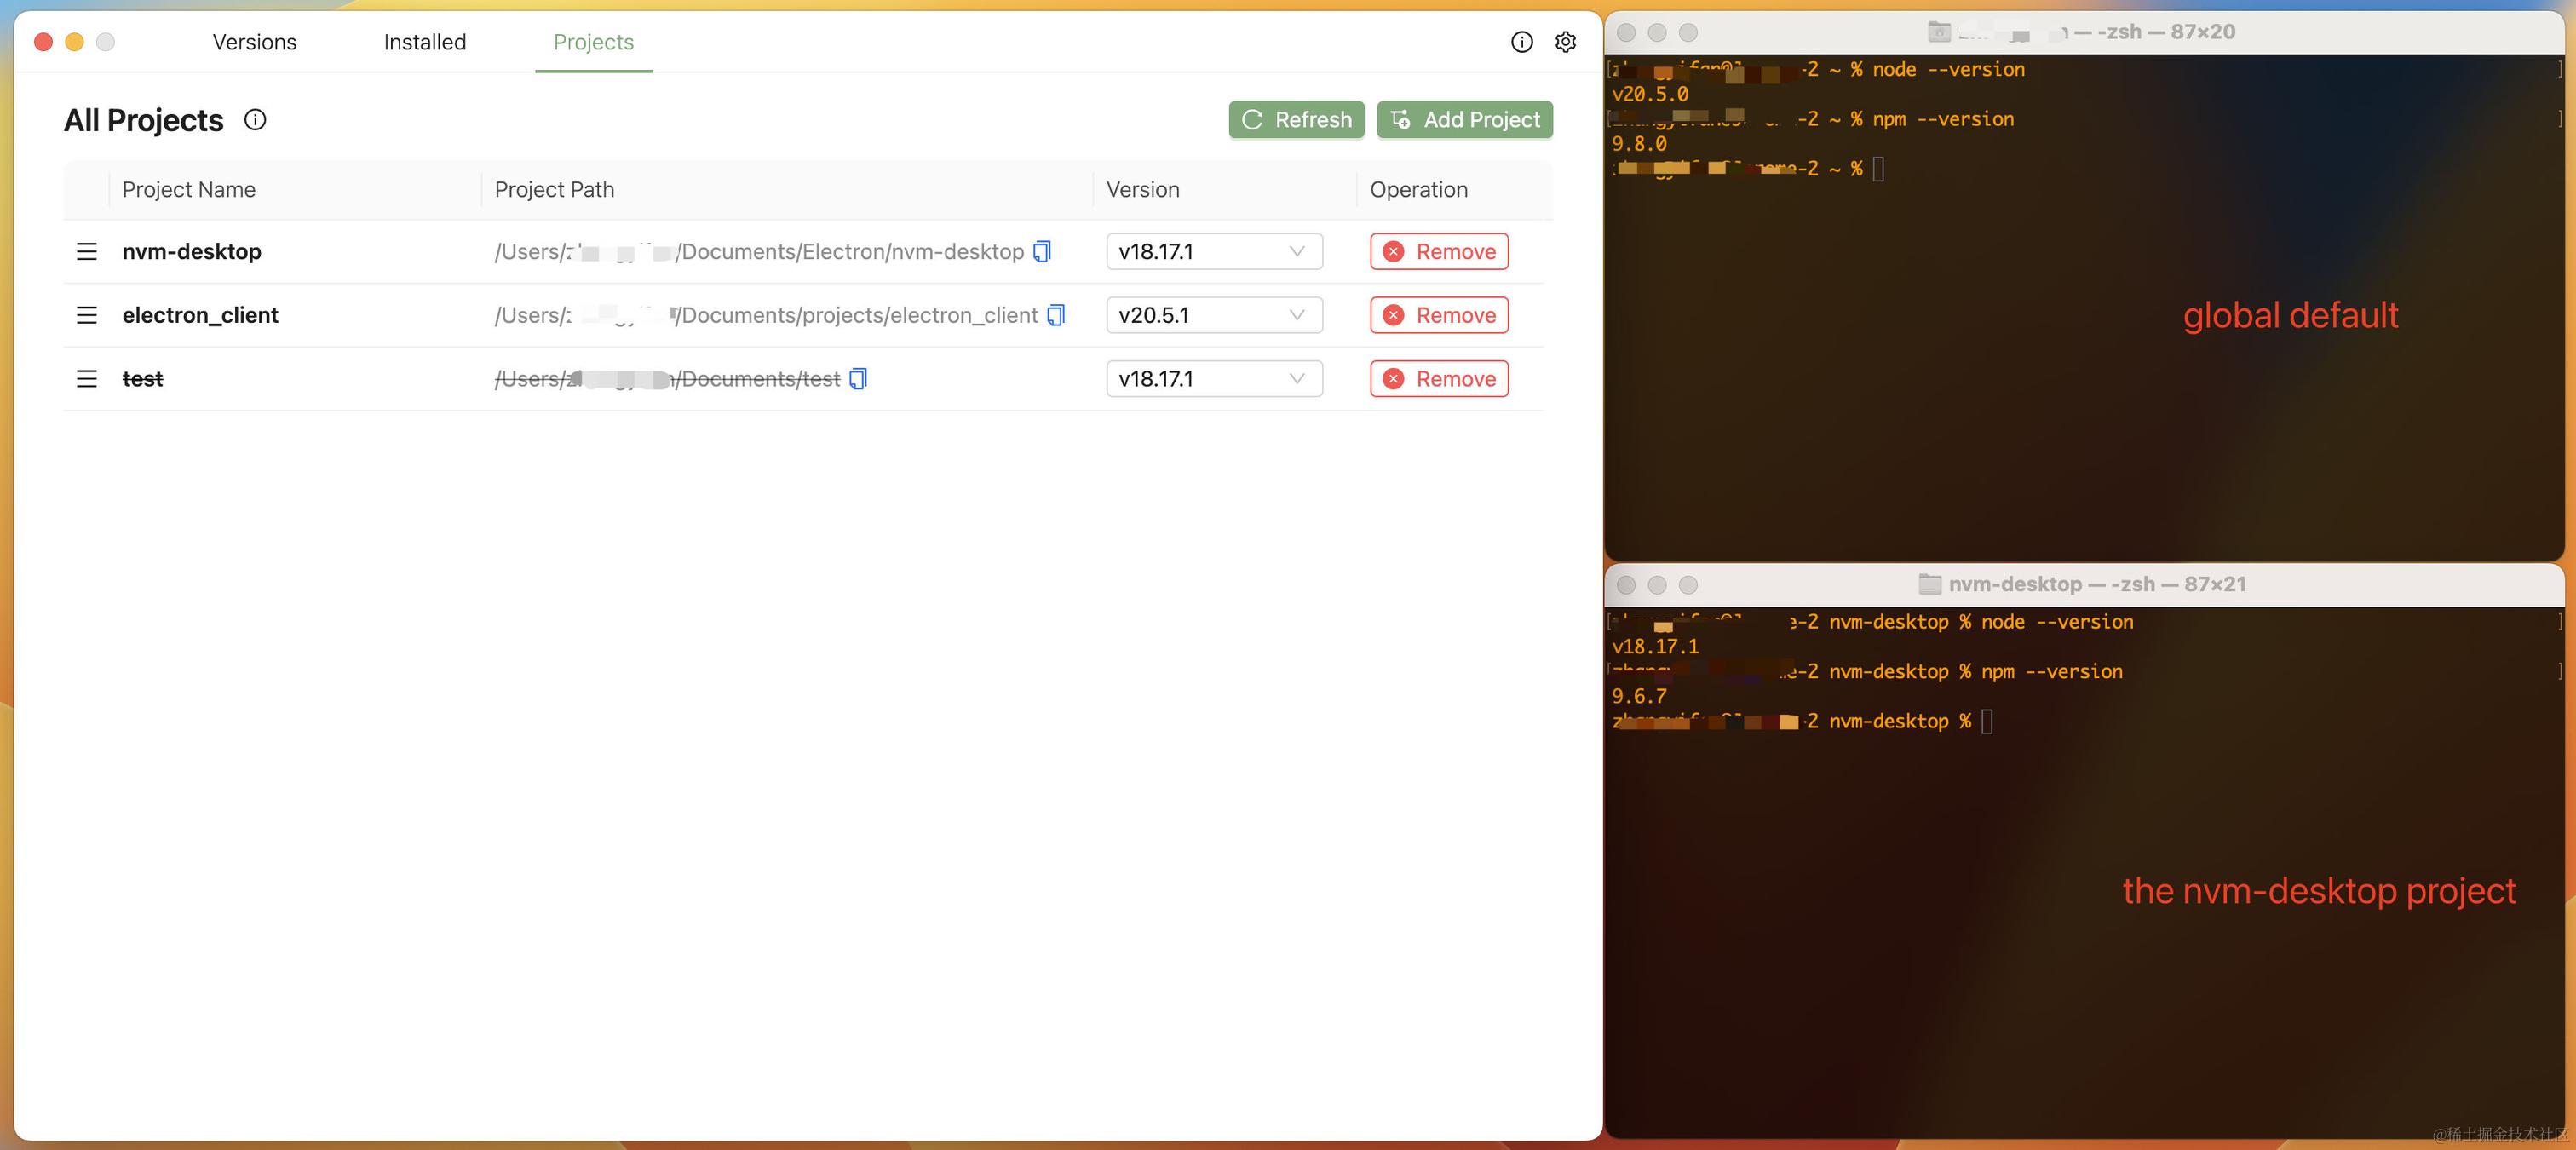Click drag handle of electron_client row
The image size is (2576, 1150).
(x=87, y=315)
